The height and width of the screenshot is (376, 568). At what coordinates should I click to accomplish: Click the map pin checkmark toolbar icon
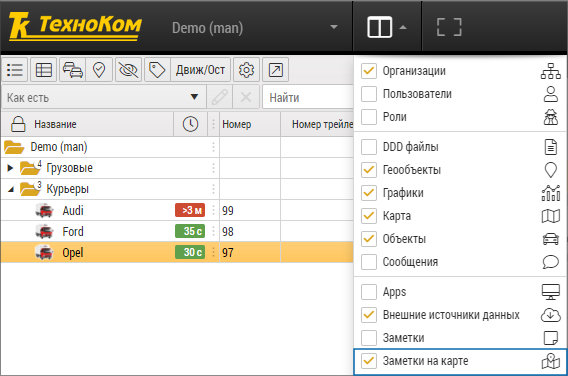coord(99,70)
